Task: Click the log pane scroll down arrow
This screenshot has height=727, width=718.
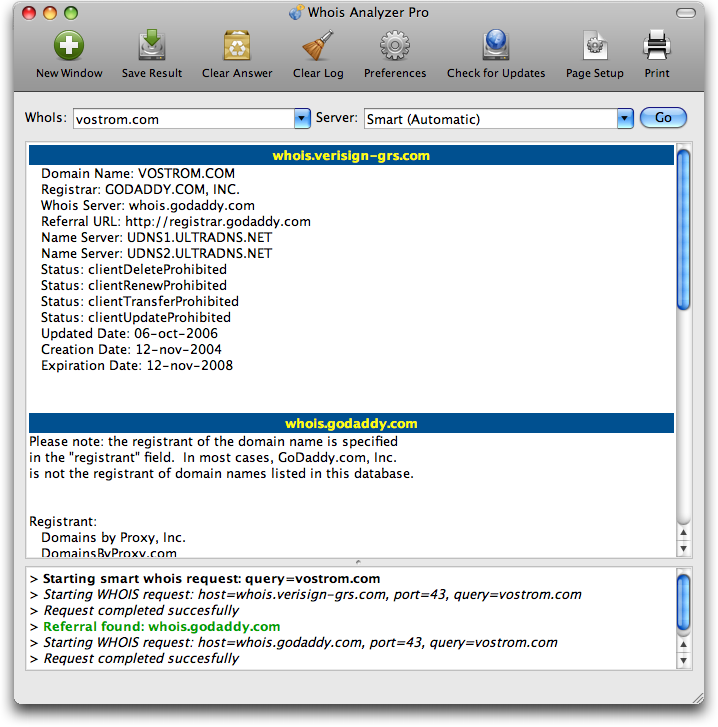Action: click(683, 661)
